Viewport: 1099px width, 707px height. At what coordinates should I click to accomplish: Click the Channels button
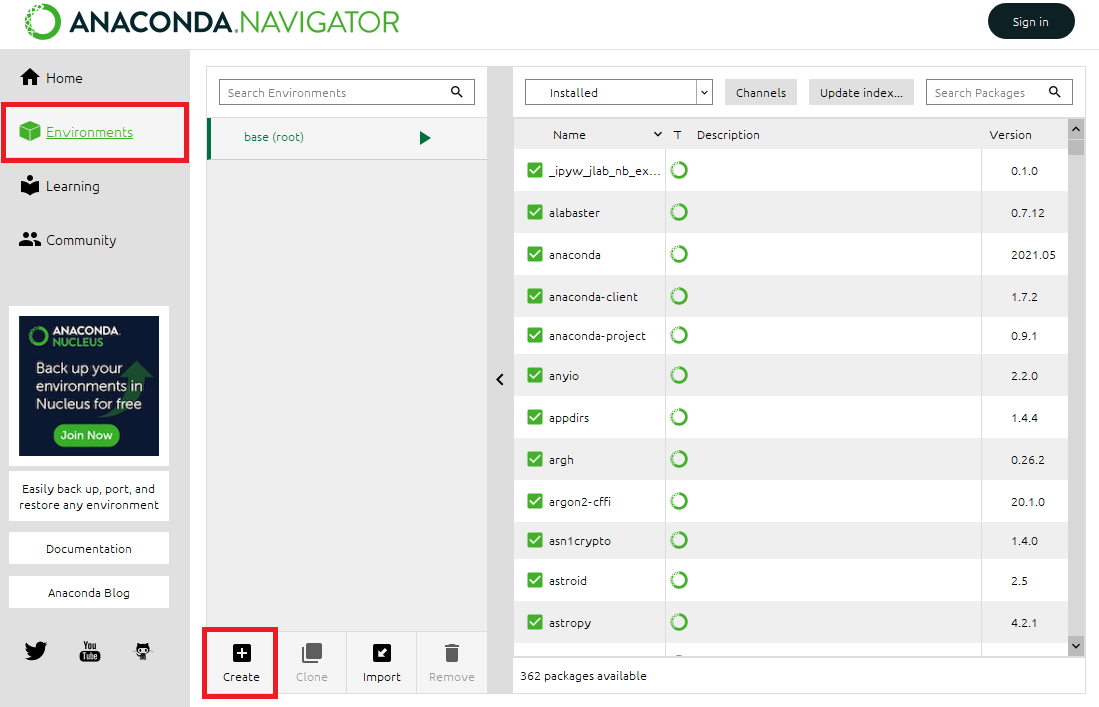coord(760,92)
